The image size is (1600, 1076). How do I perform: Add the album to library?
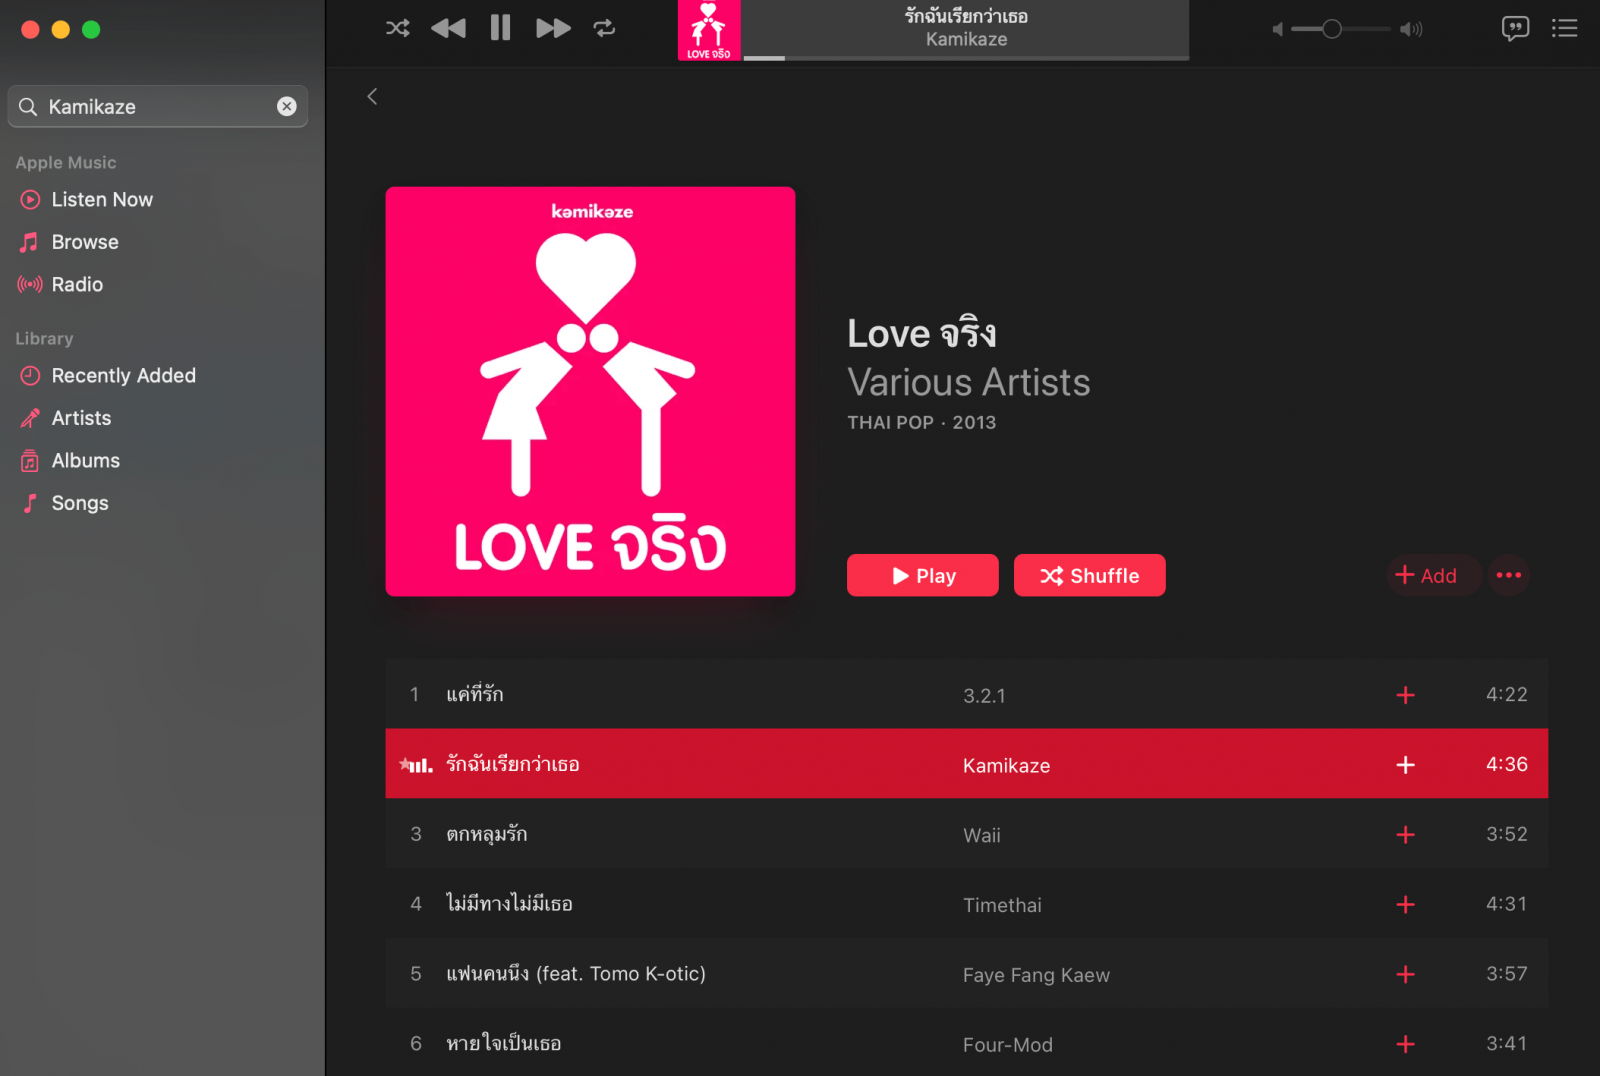(x=1427, y=575)
